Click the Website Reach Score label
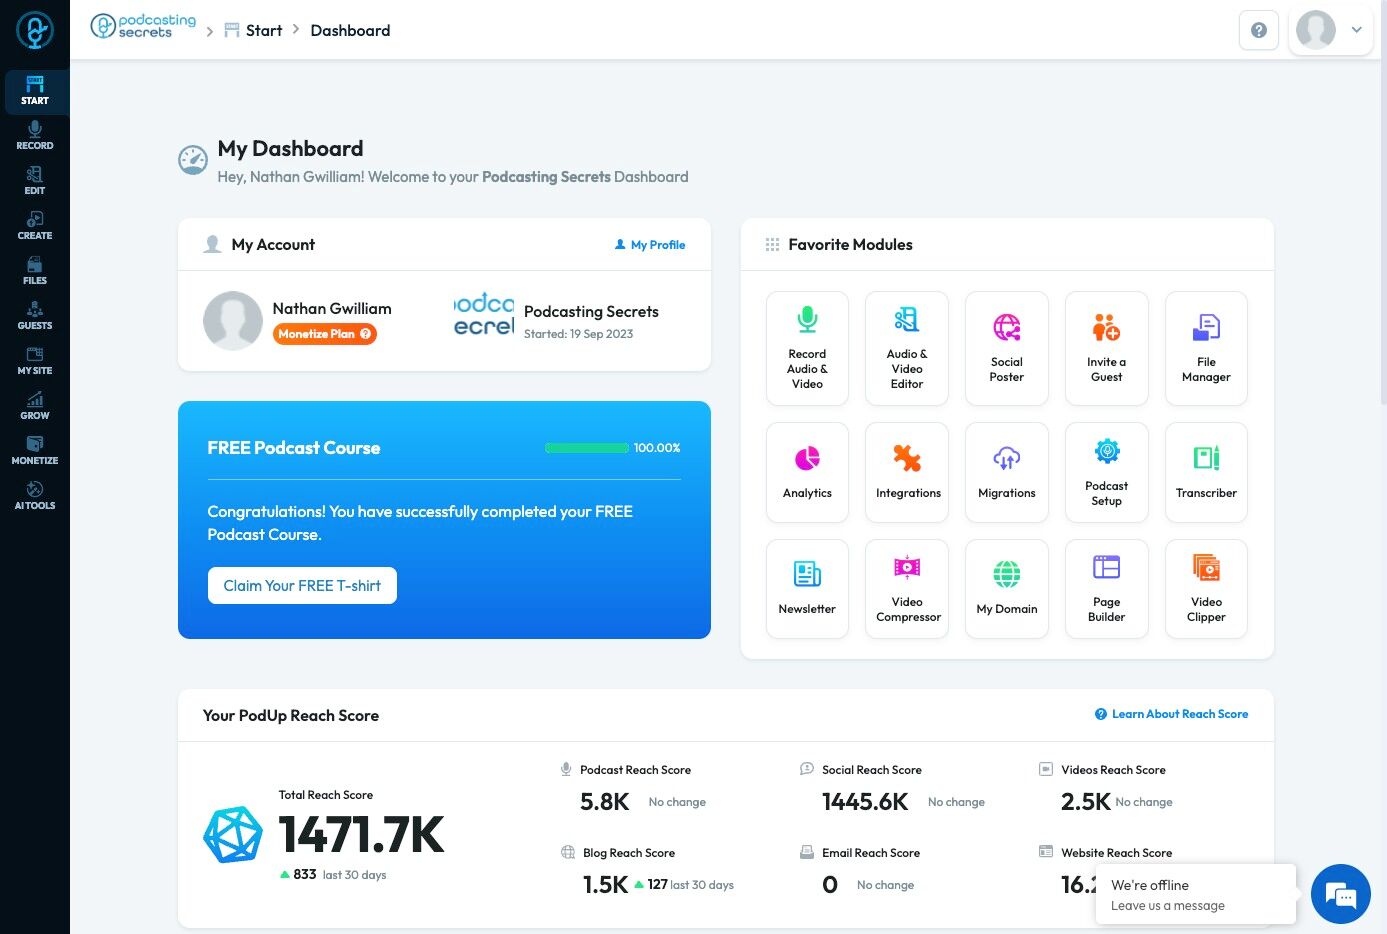Image resolution: width=1387 pixels, height=934 pixels. tap(1116, 853)
